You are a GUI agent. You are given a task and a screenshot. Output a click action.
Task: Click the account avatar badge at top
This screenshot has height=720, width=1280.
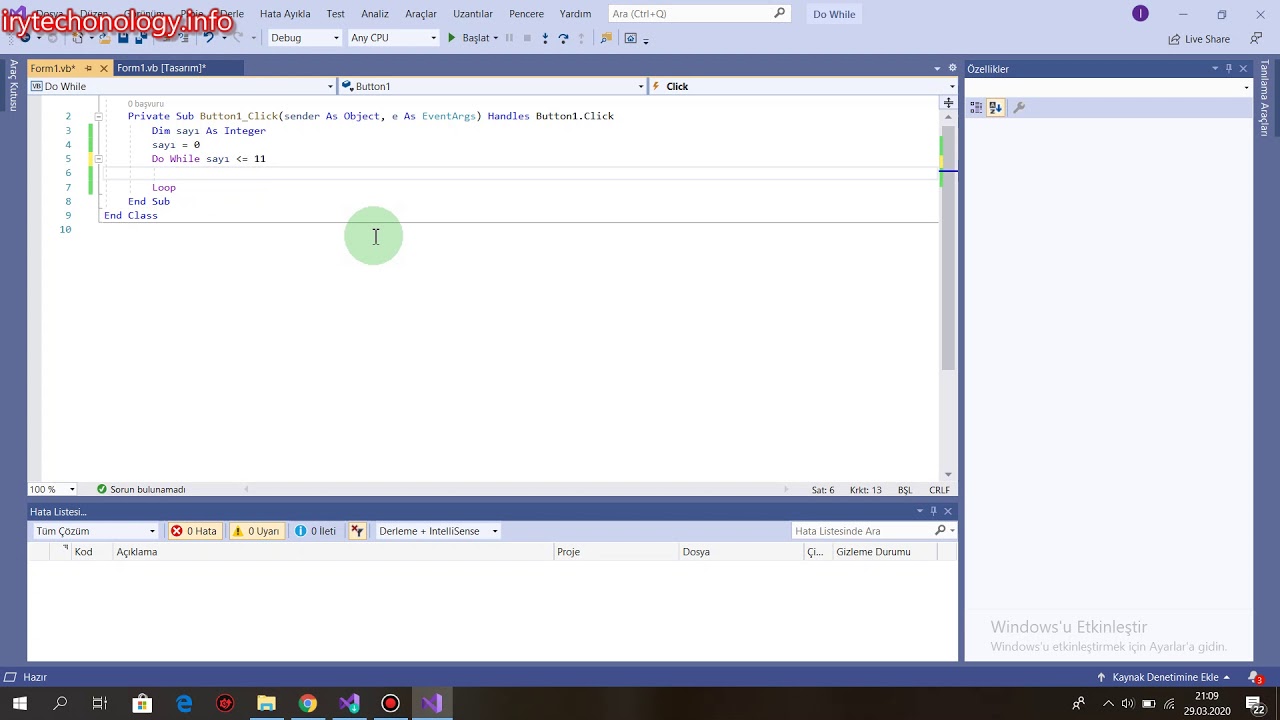(x=1140, y=13)
